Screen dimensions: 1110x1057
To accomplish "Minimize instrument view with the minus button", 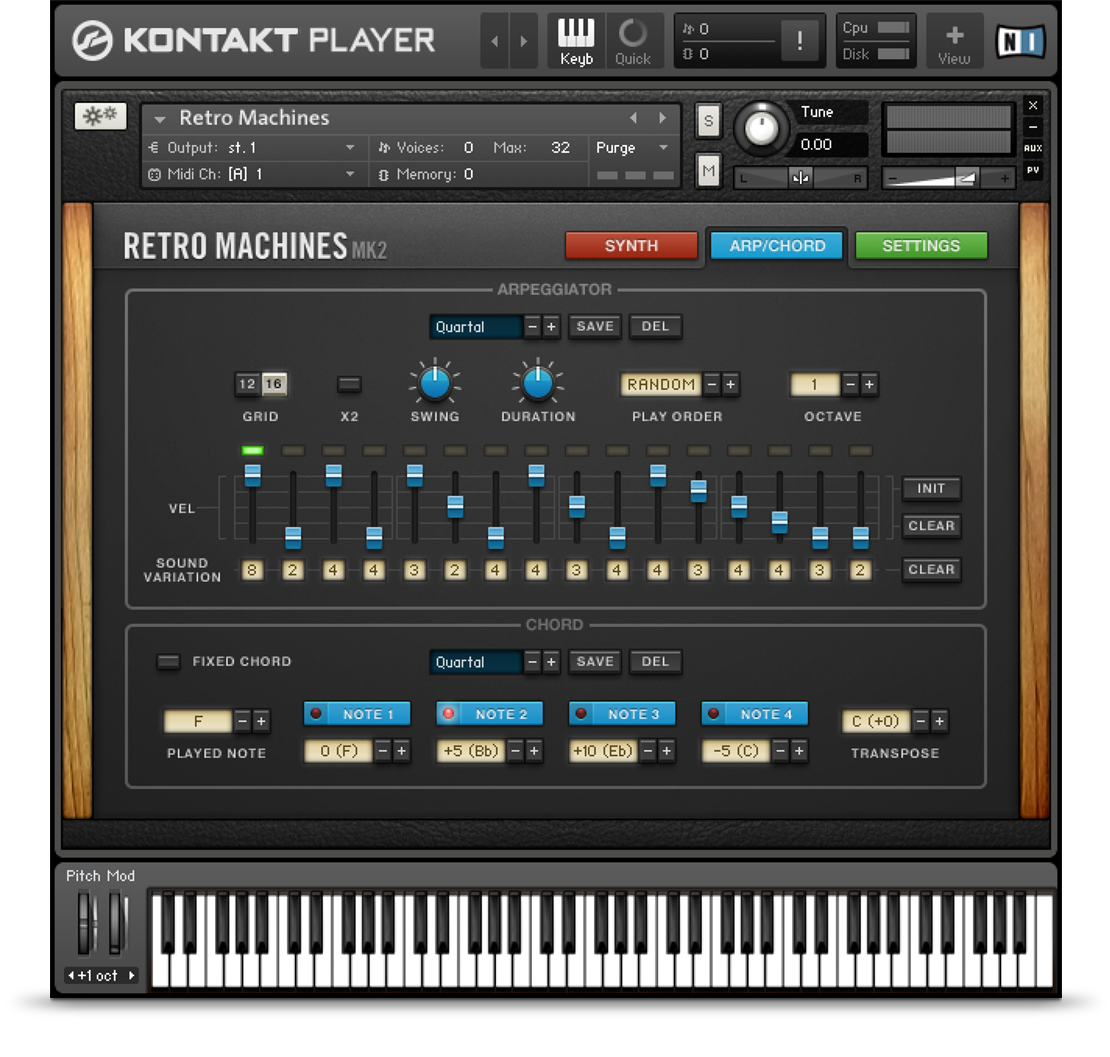I will click(x=1033, y=127).
